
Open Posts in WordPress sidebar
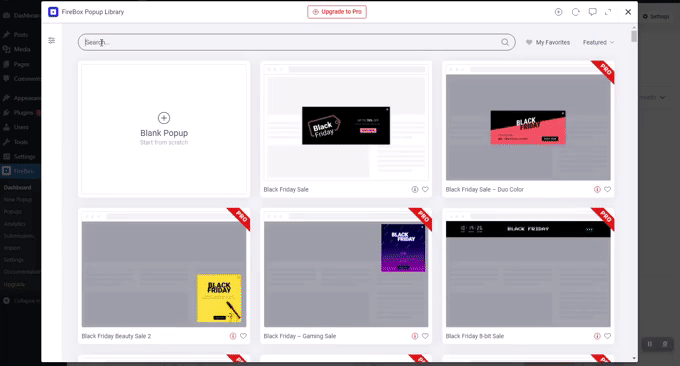(20, 35)
